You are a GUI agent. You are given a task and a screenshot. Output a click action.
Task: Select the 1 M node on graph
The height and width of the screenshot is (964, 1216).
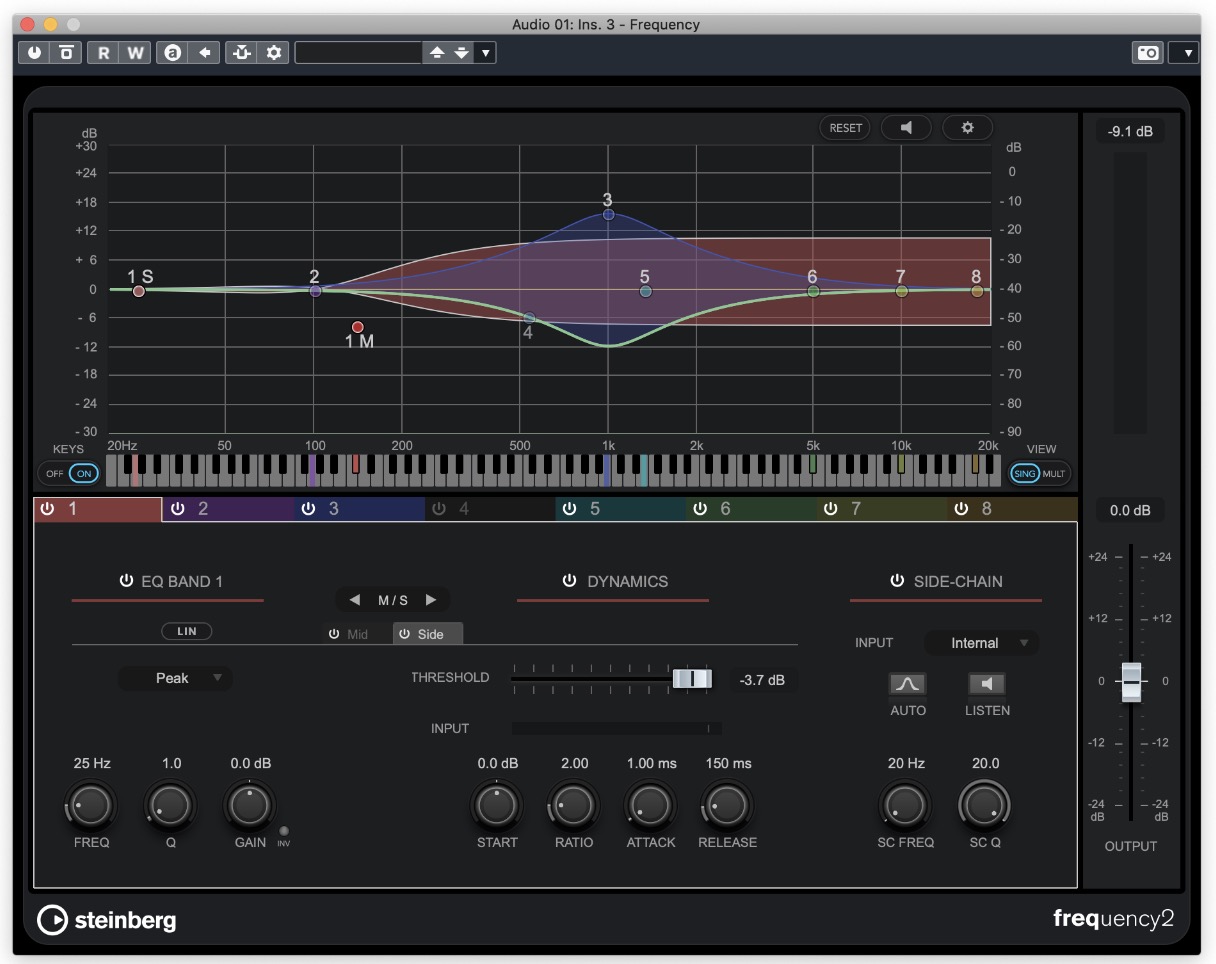[358, 327]
